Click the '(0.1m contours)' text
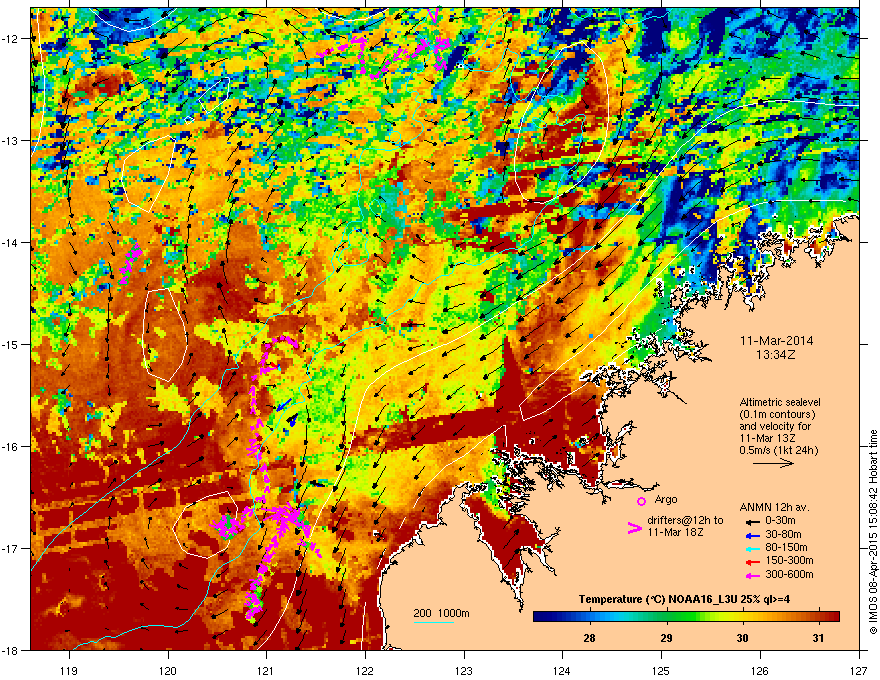Screen dimensions: 880x680 [777, 414]
